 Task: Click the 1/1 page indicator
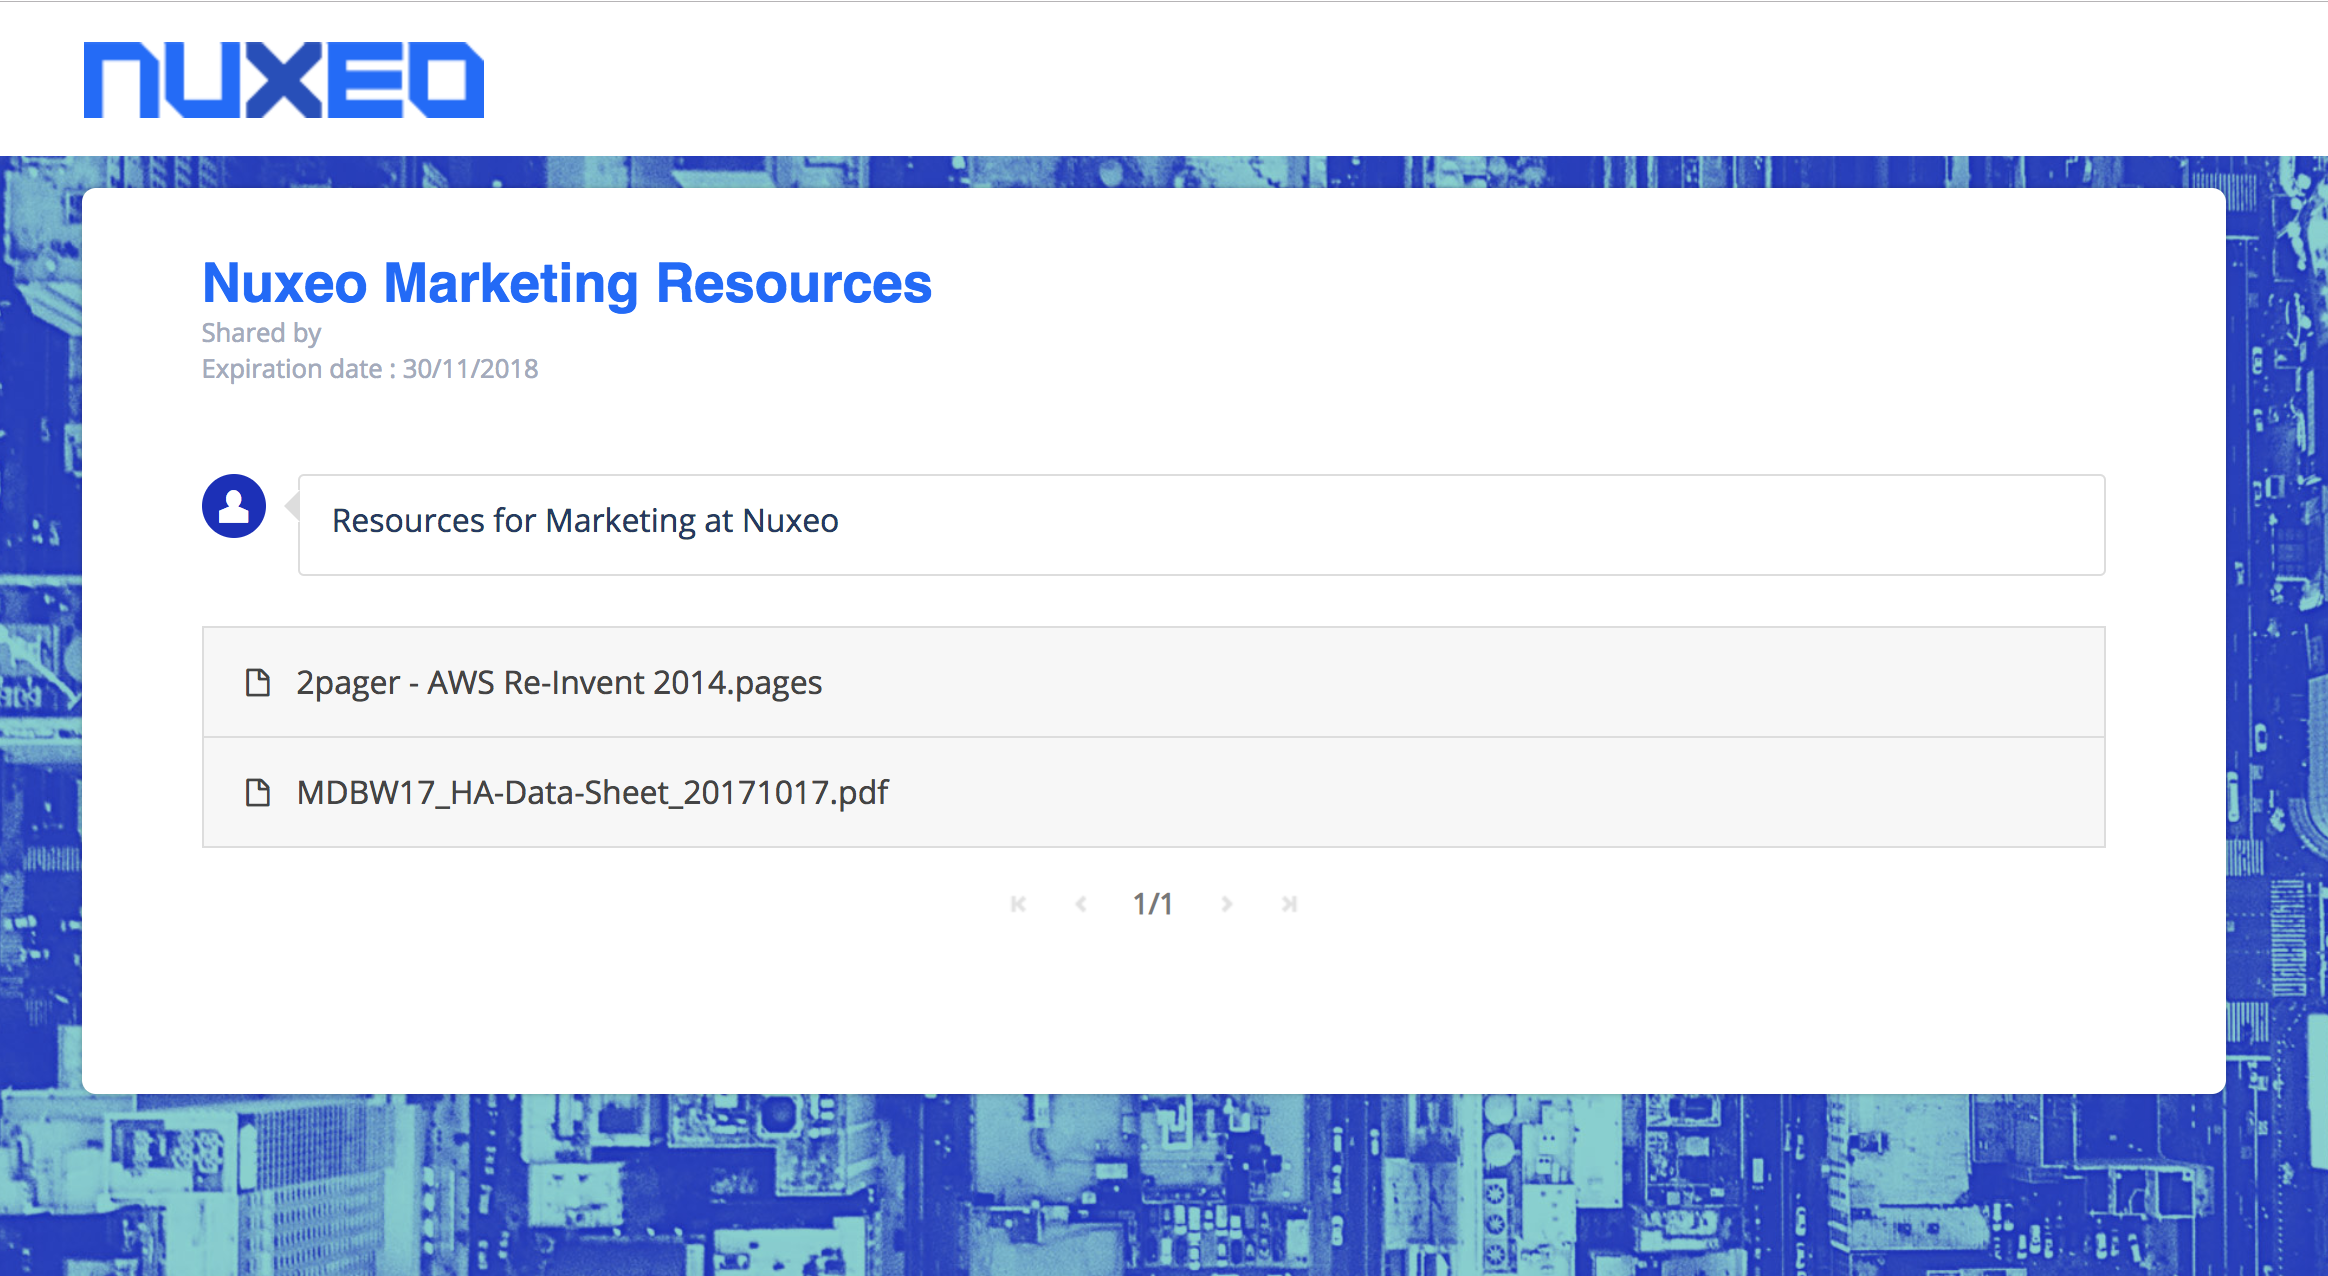pos(1153,904)
